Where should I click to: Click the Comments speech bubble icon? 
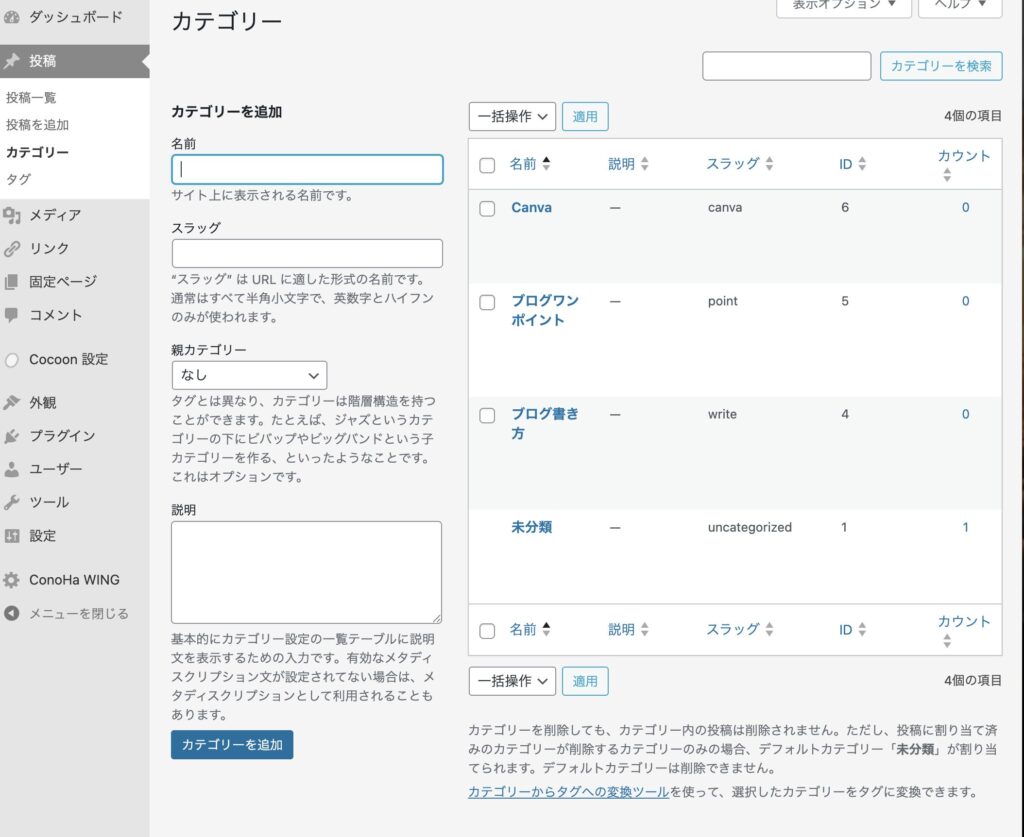[x=12, y=315]
